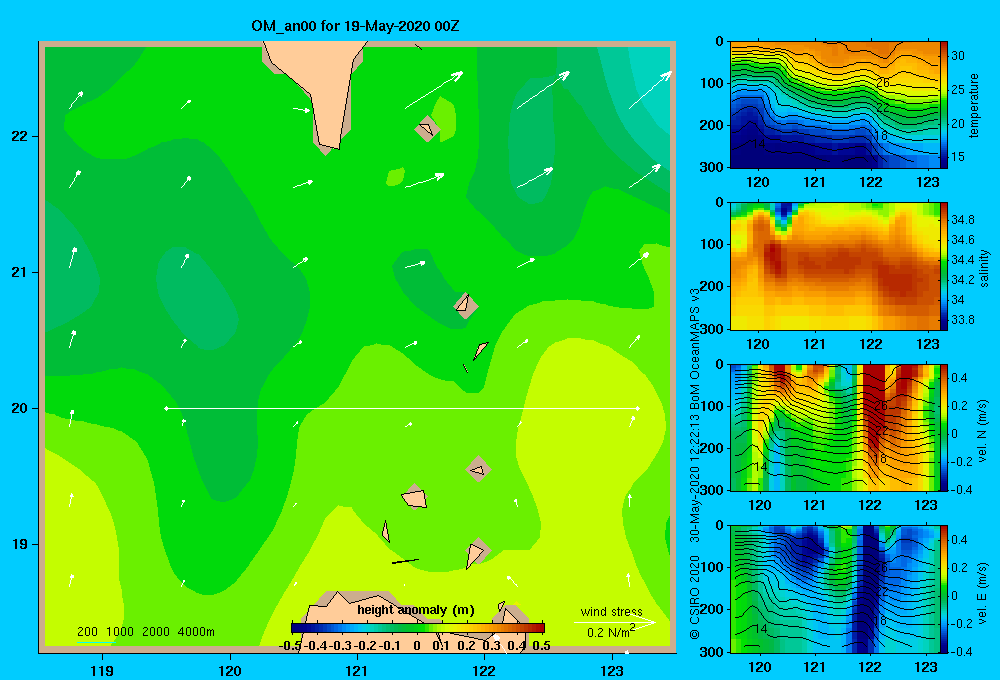Click the "wind stress" legend label
The image size is (1000, 680).
click(611, 611)
